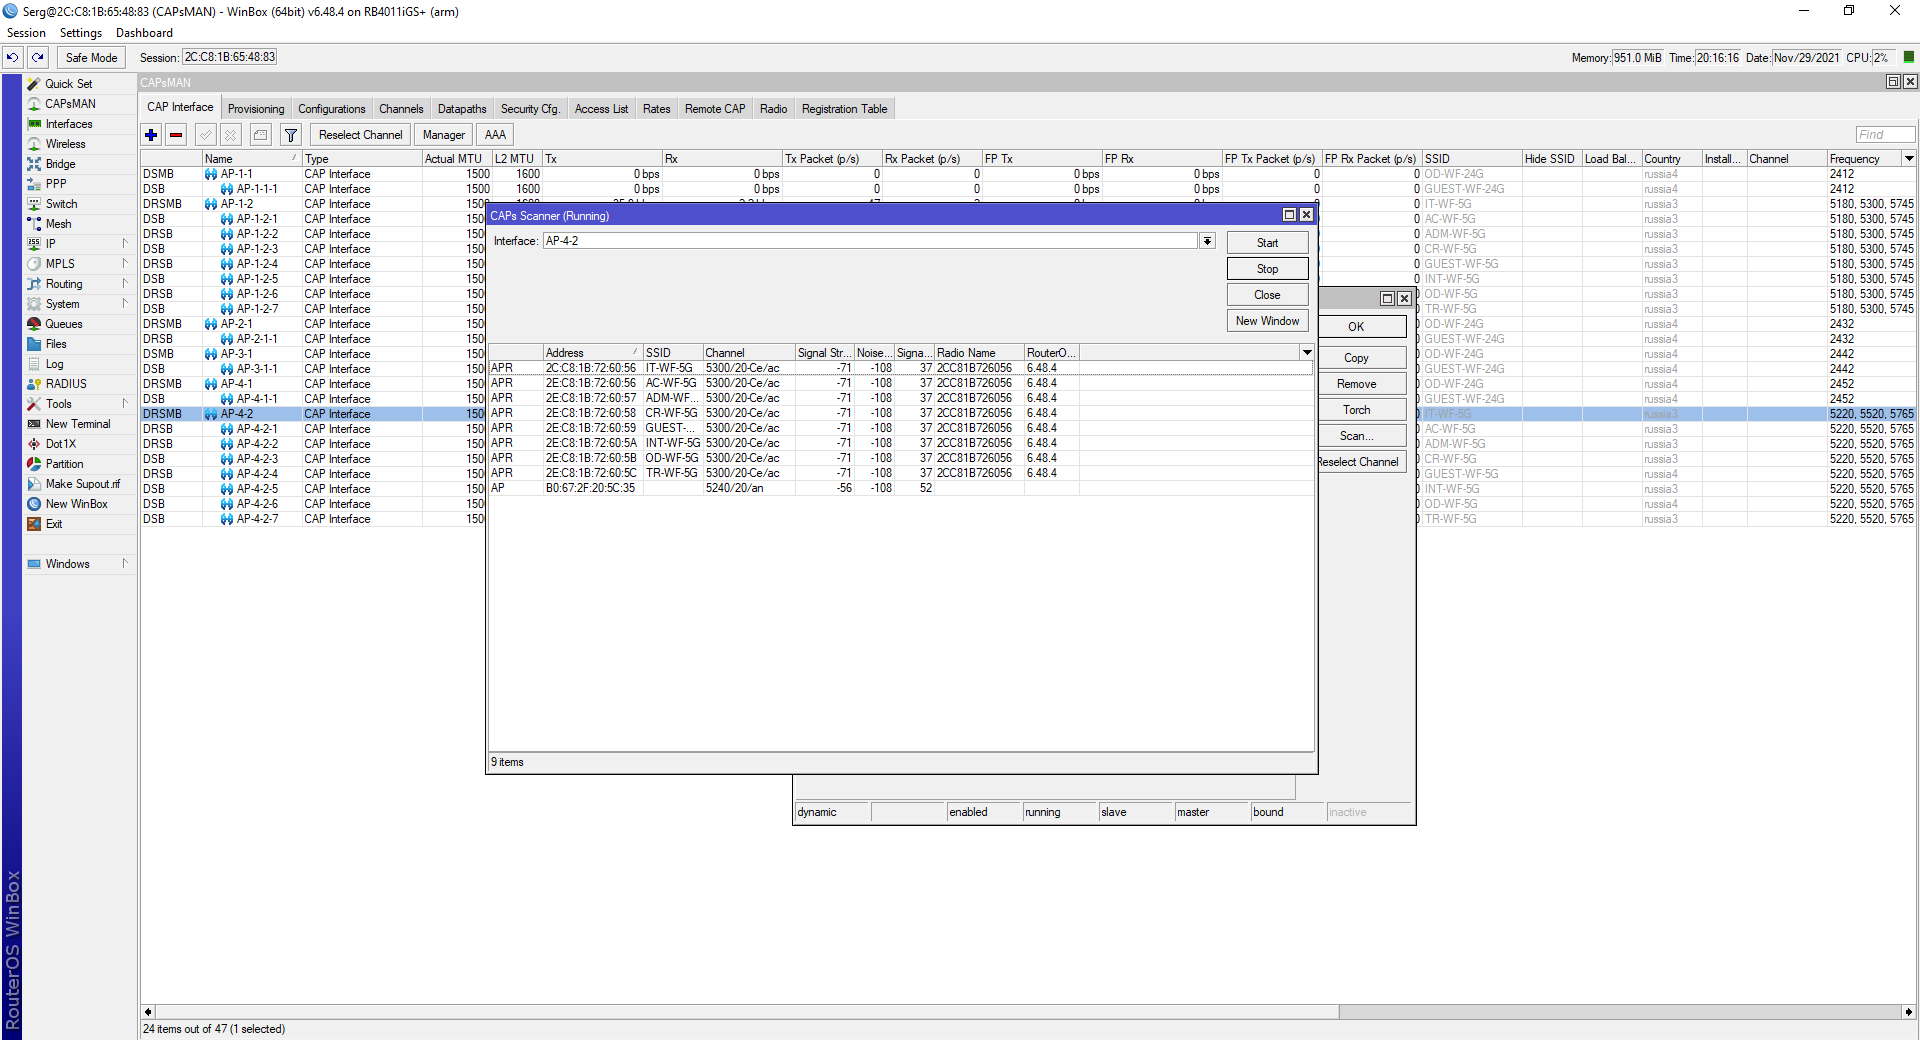Open the Settings menu
Screen dimensions: 1920x1040
coord(80,33)
